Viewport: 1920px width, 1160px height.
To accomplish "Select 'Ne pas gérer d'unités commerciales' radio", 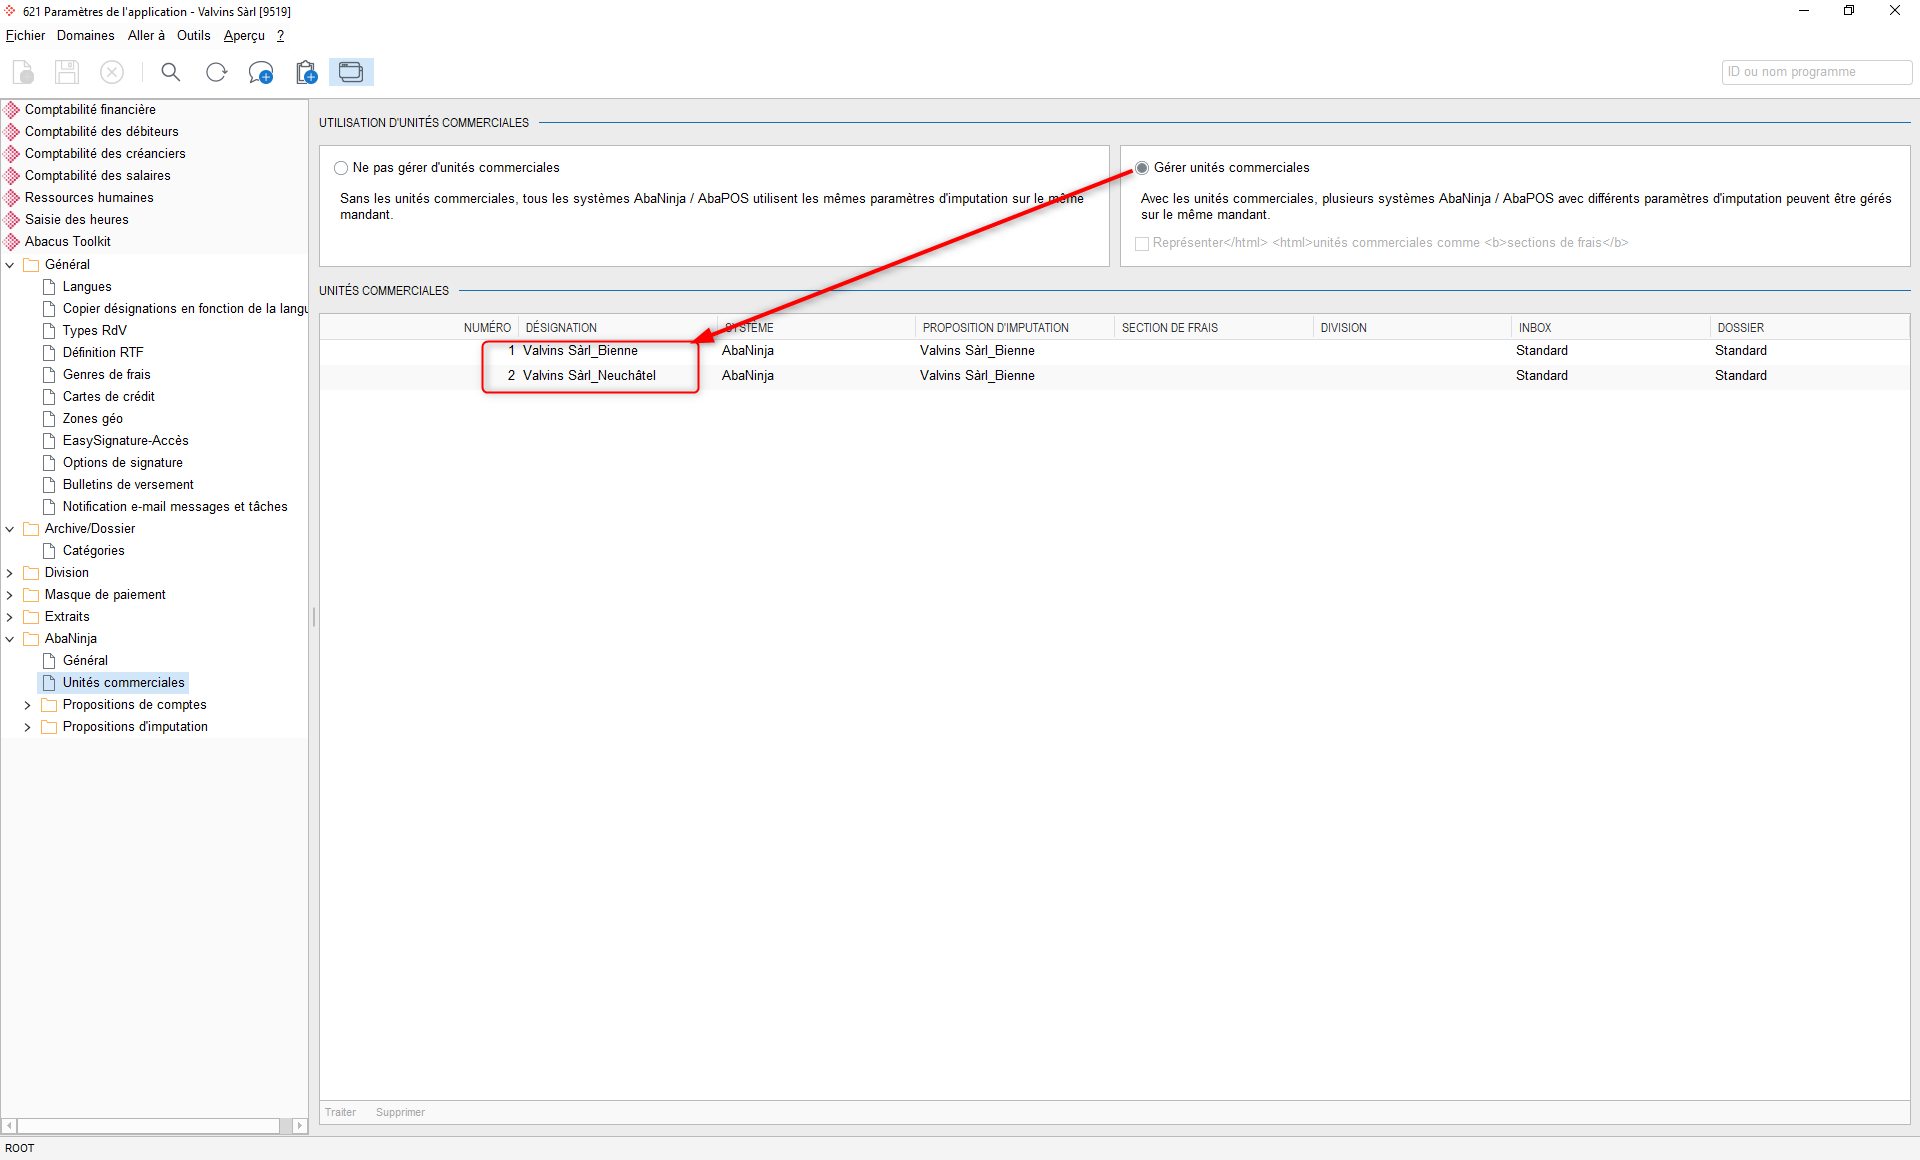I will (x=341, y=168).
